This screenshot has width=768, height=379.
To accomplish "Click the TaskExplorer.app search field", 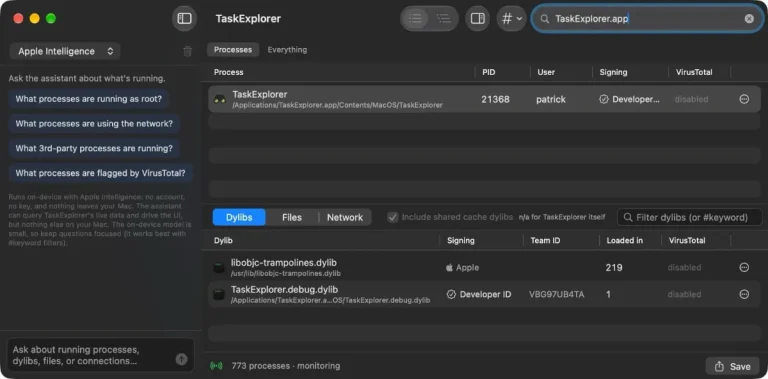I will 647,19.
